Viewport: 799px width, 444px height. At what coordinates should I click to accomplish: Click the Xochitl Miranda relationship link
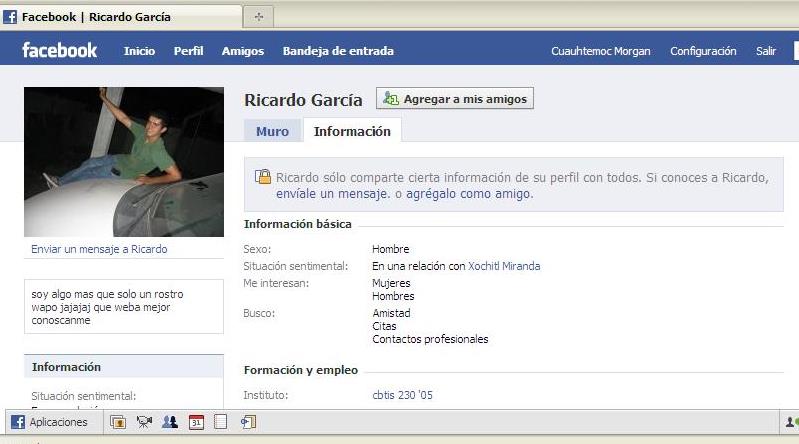pyautogui.click(x=504, y=266)
